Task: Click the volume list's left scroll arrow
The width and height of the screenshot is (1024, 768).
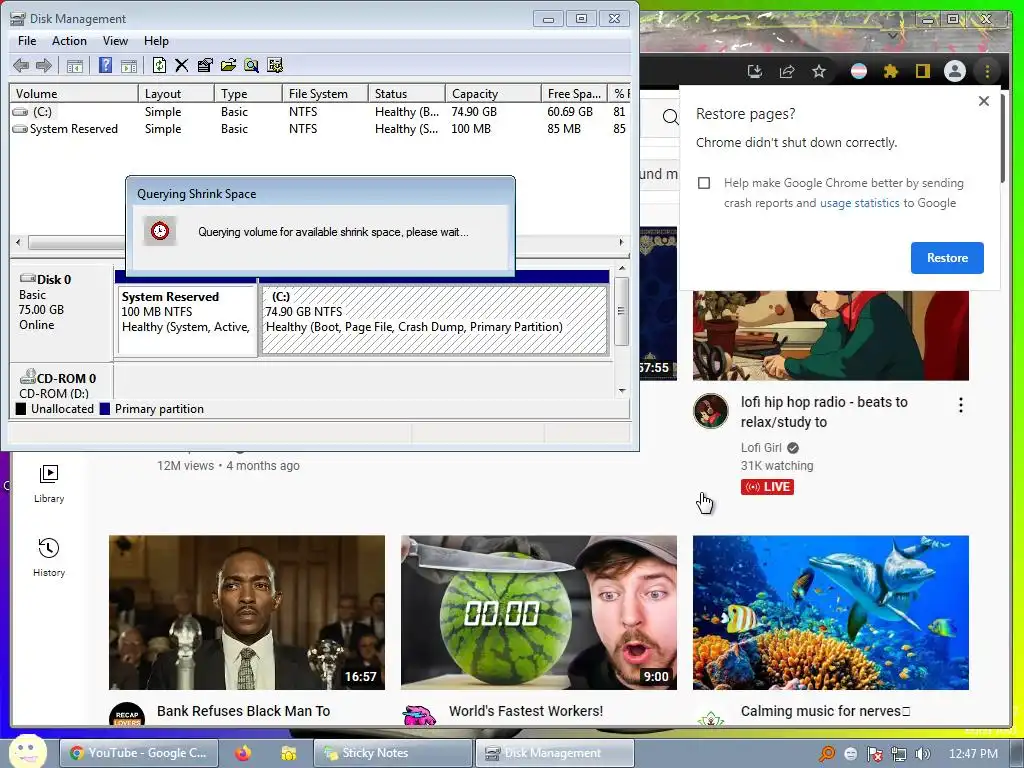Action: [x=18, y=242]
